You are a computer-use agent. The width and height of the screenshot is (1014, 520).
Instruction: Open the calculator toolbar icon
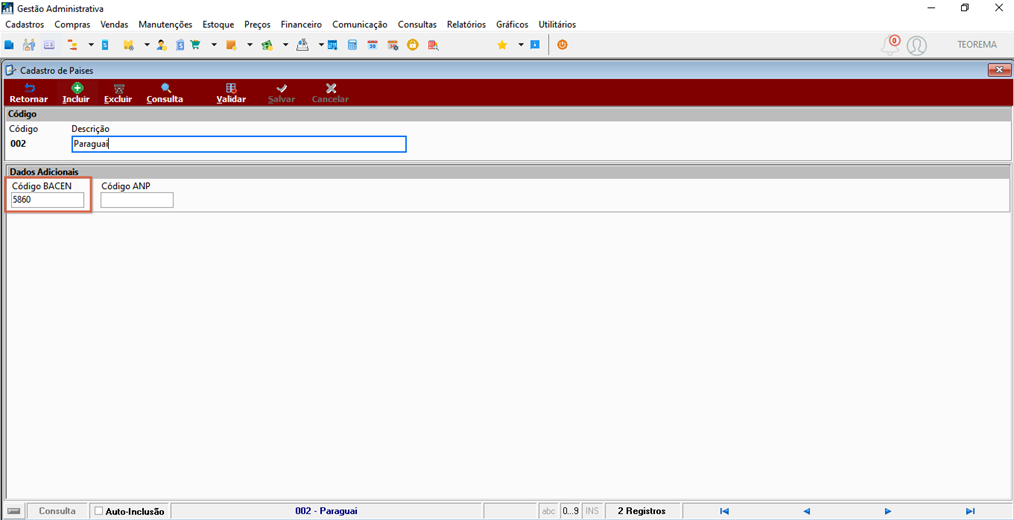tap(352, 45)
